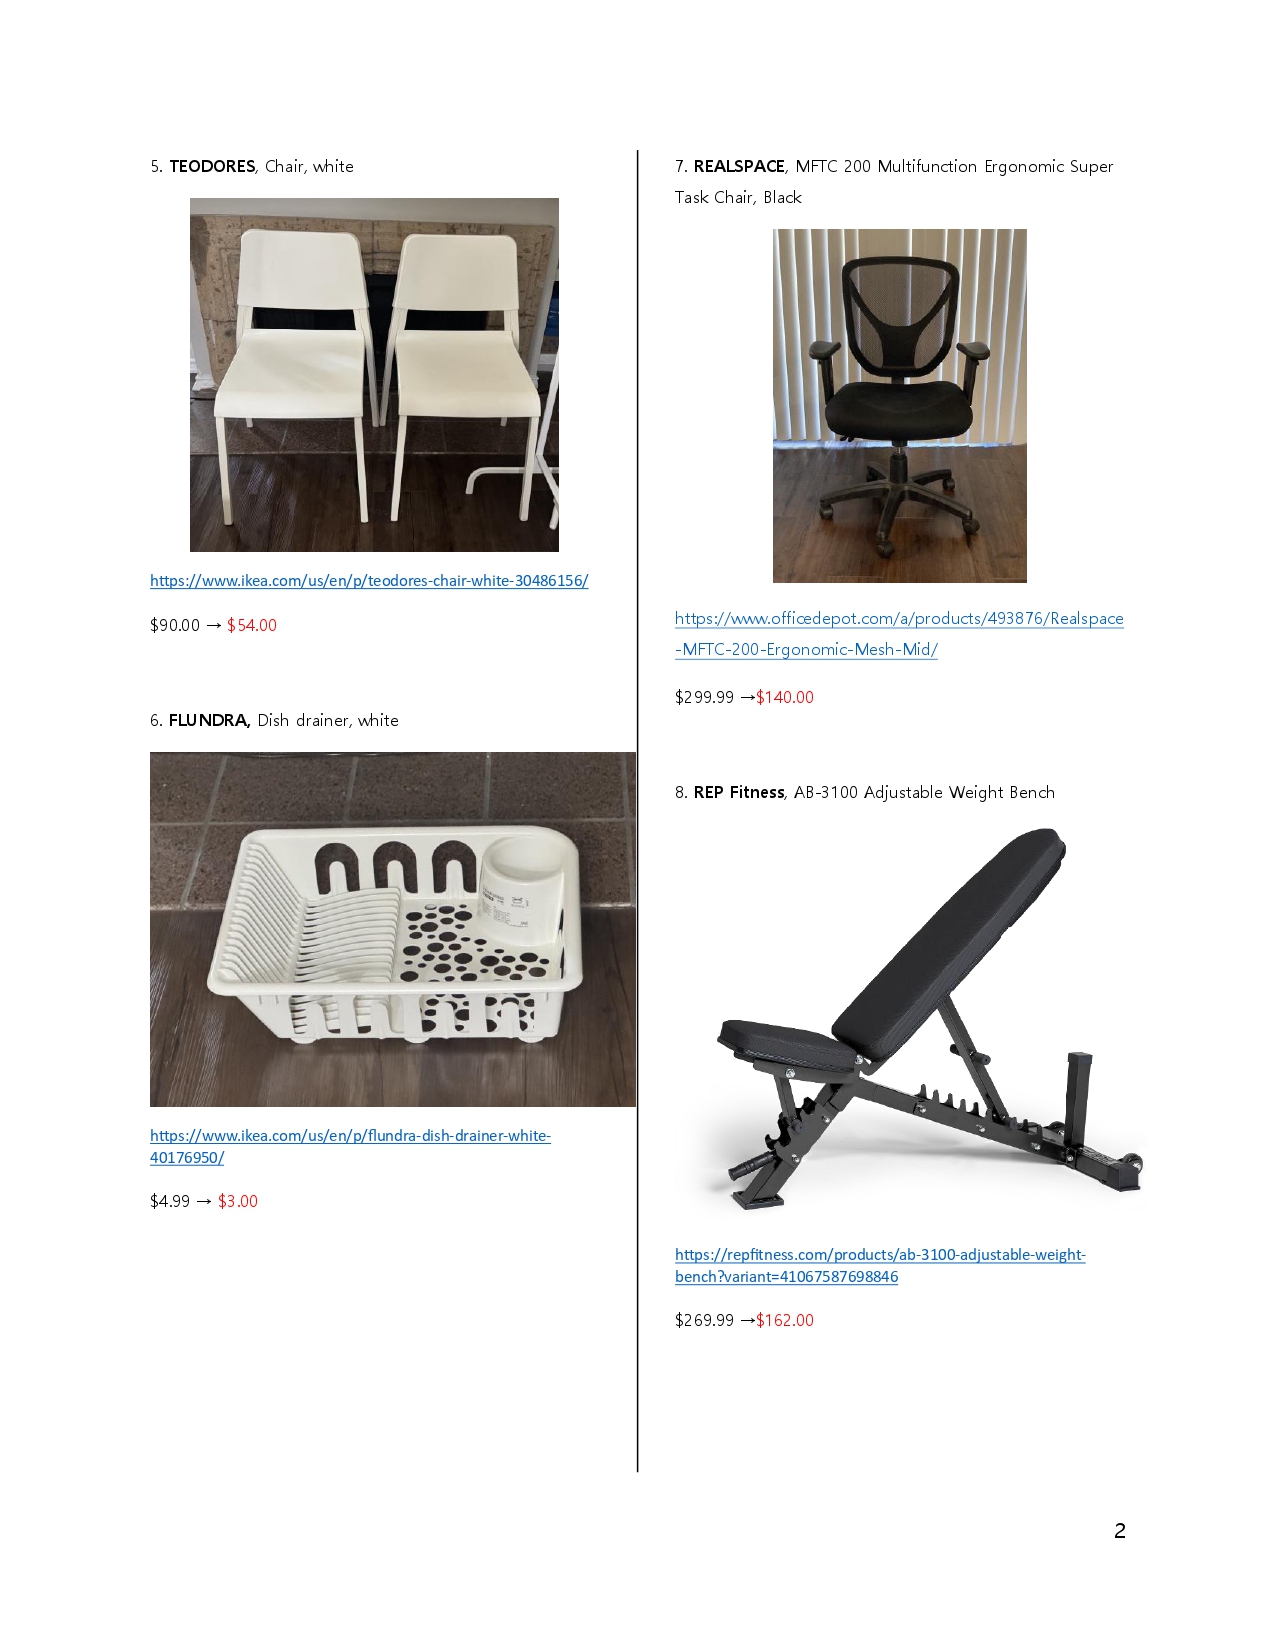Click the original $269.99 price text

pos(704,1320)
